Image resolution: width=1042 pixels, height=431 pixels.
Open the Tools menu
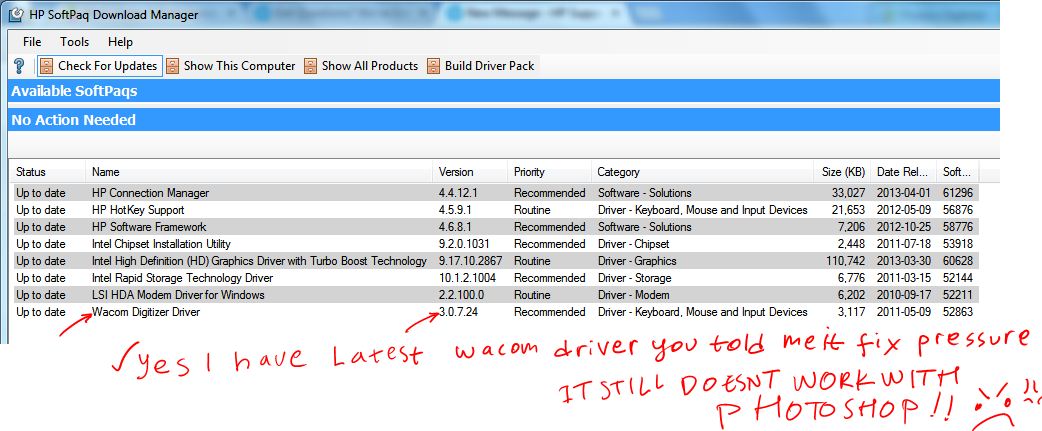click(x=74, y=42)
